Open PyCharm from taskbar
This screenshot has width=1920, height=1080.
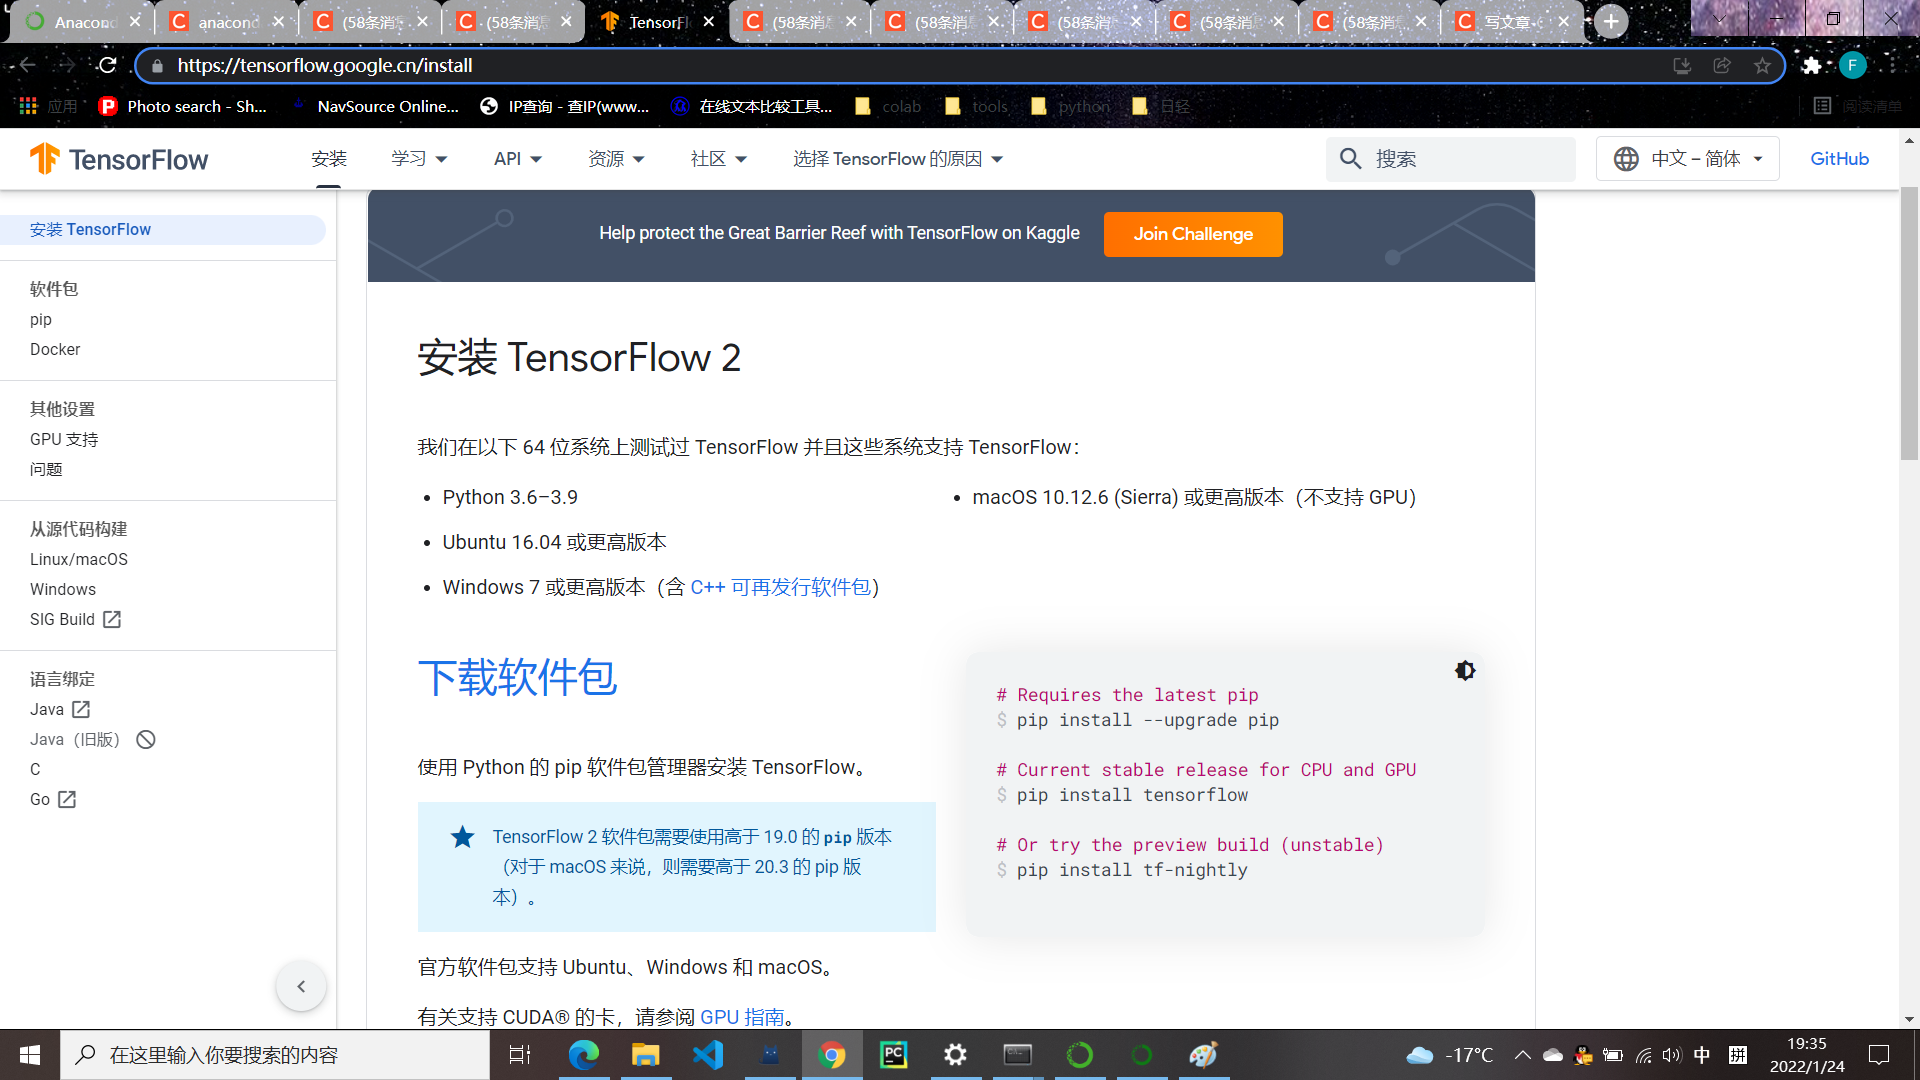(x=893, y=1055)
